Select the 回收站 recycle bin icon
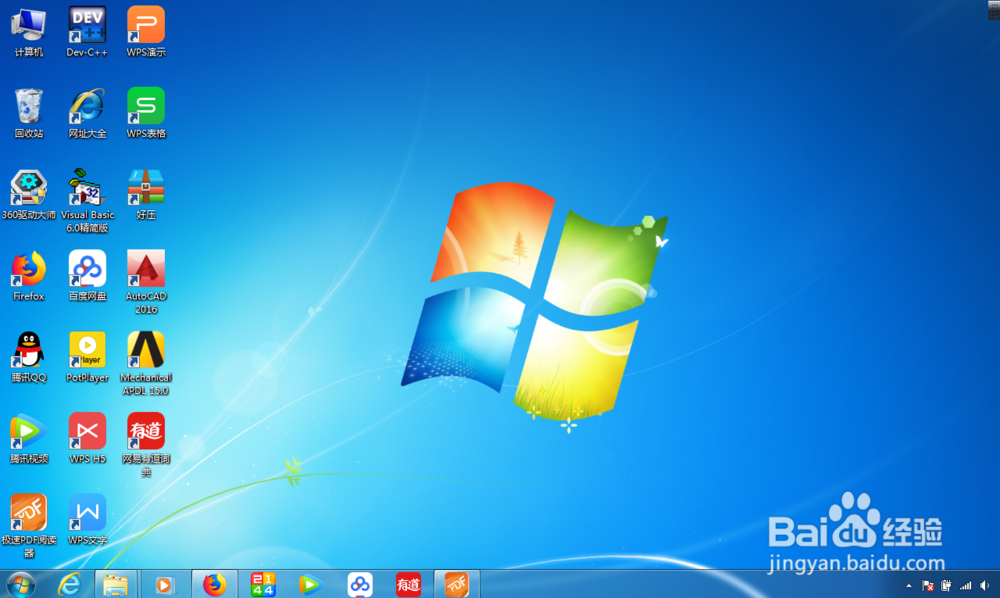Viewport: 1000px width, 598px height. 29,113
